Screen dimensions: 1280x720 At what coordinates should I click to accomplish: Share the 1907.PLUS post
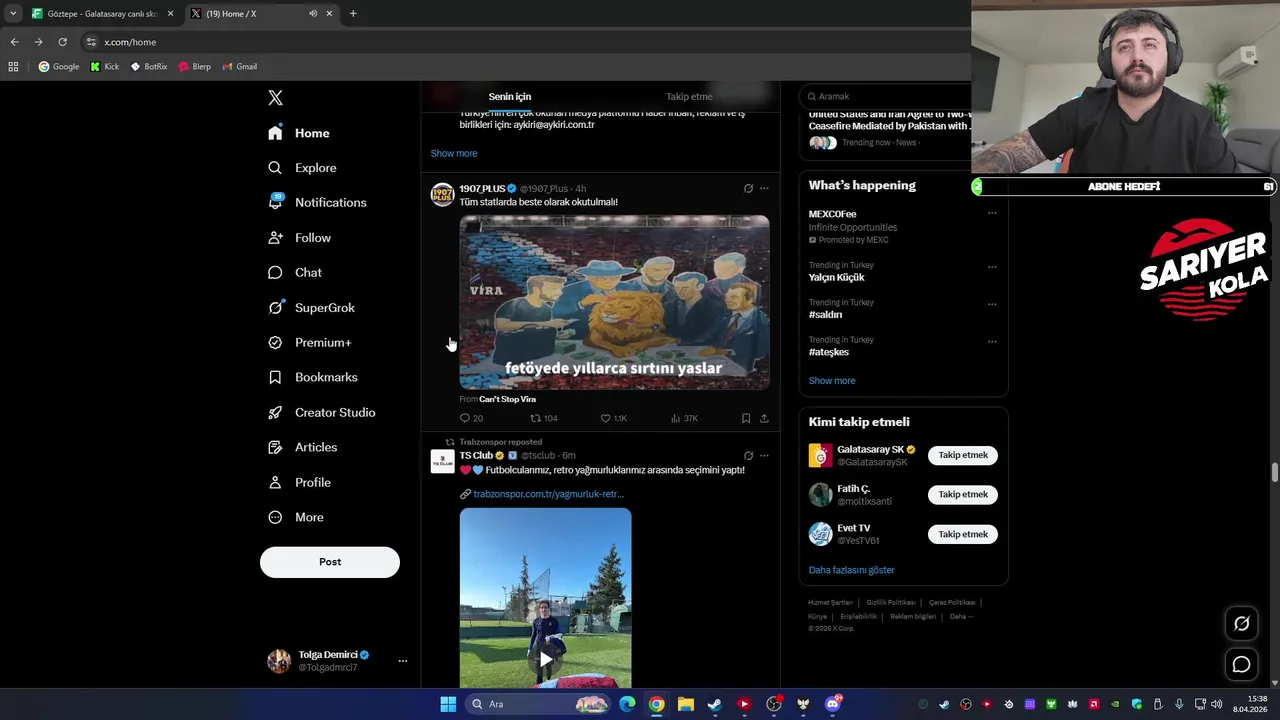point(764,418)
